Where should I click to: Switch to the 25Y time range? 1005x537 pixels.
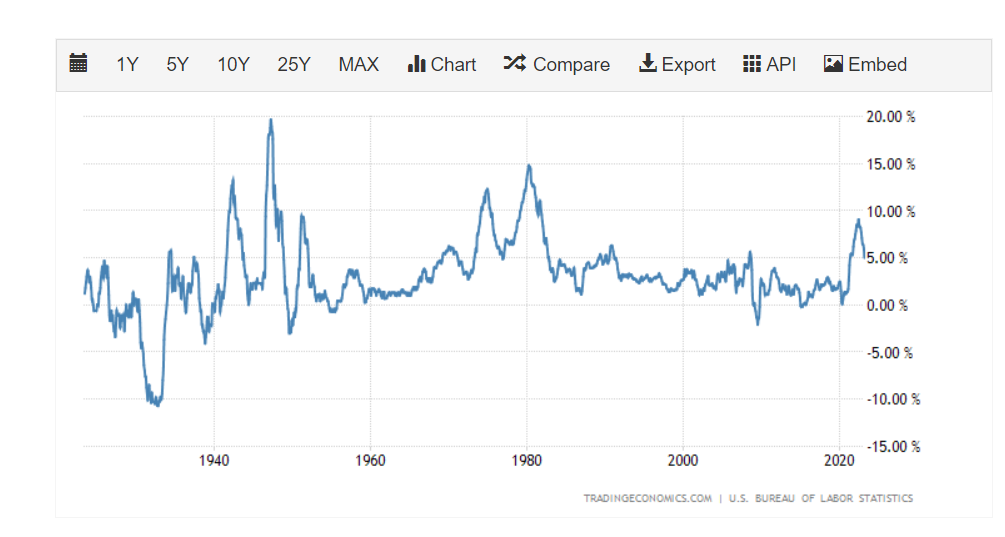coord(294,65)
